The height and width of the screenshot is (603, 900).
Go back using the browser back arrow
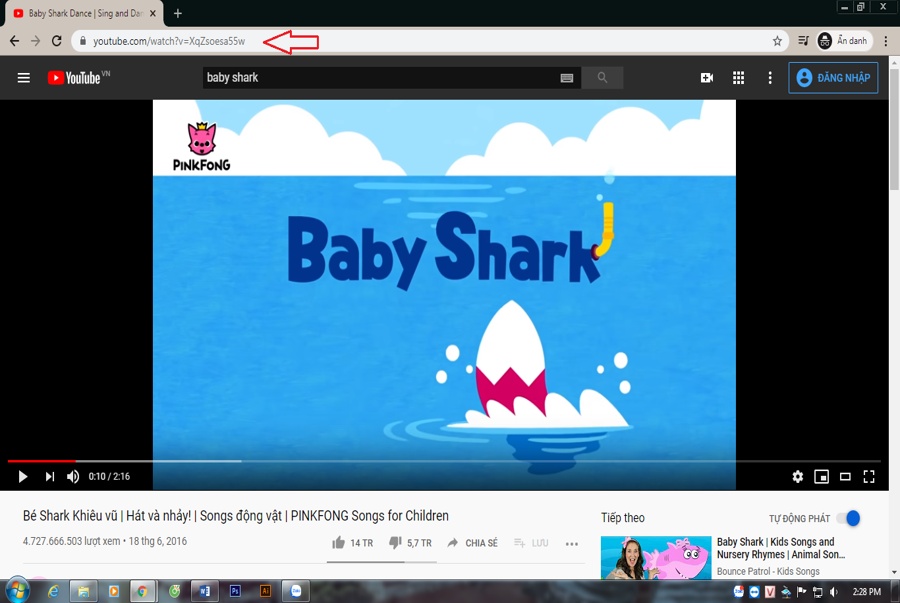14,41
